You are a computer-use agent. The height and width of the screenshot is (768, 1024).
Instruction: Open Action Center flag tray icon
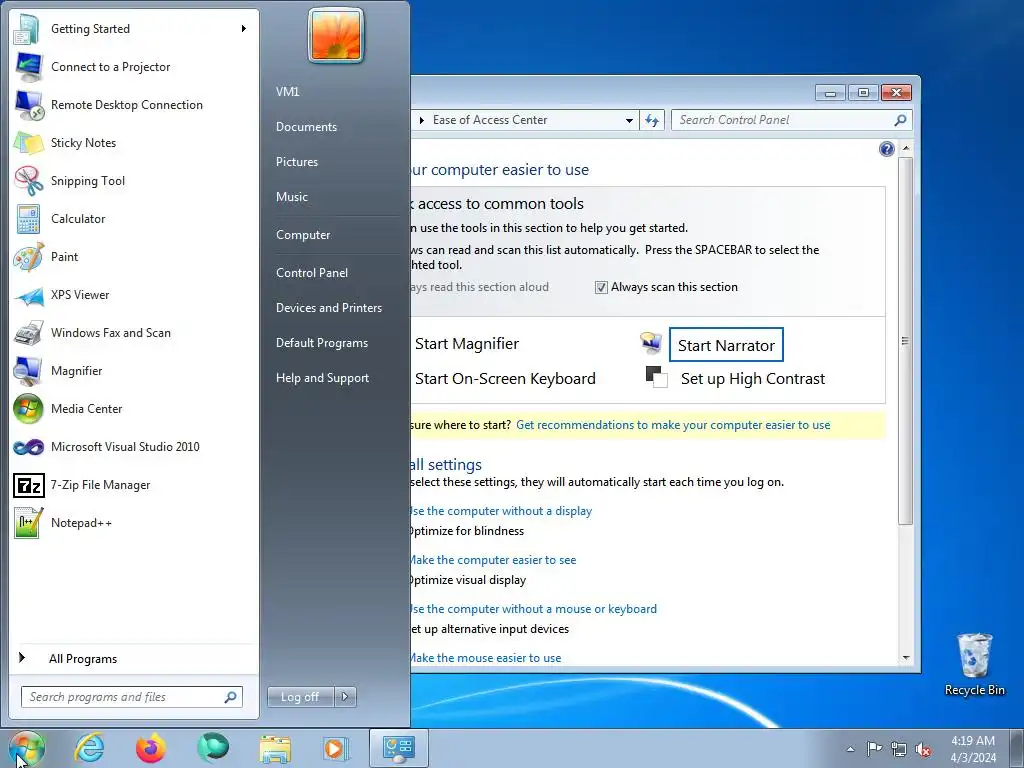coord(874,748)
